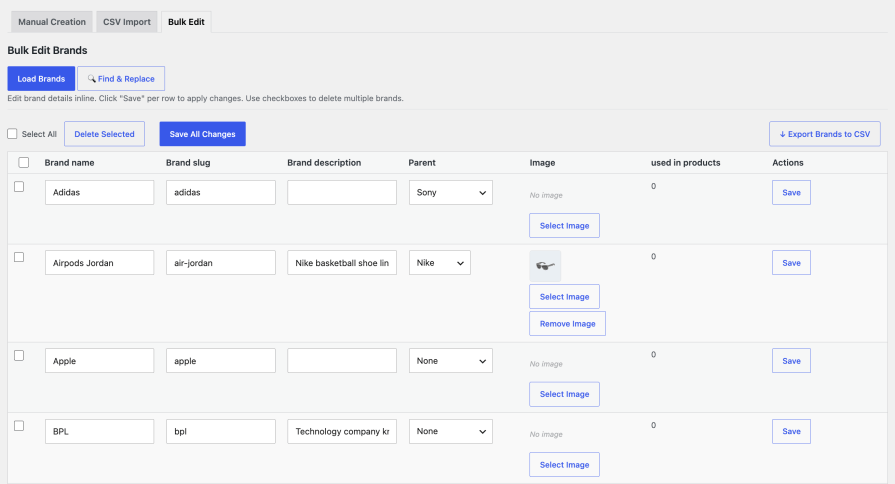Select Image for Apple row
The height and width of the screenshot is (484, 895).
click(x=565, y=394)
